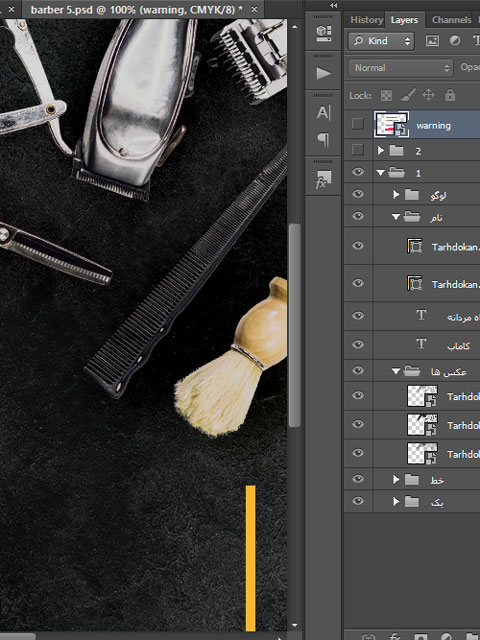Select the نام group name
This screenshot has height=640, width=480.
[436, 218]
